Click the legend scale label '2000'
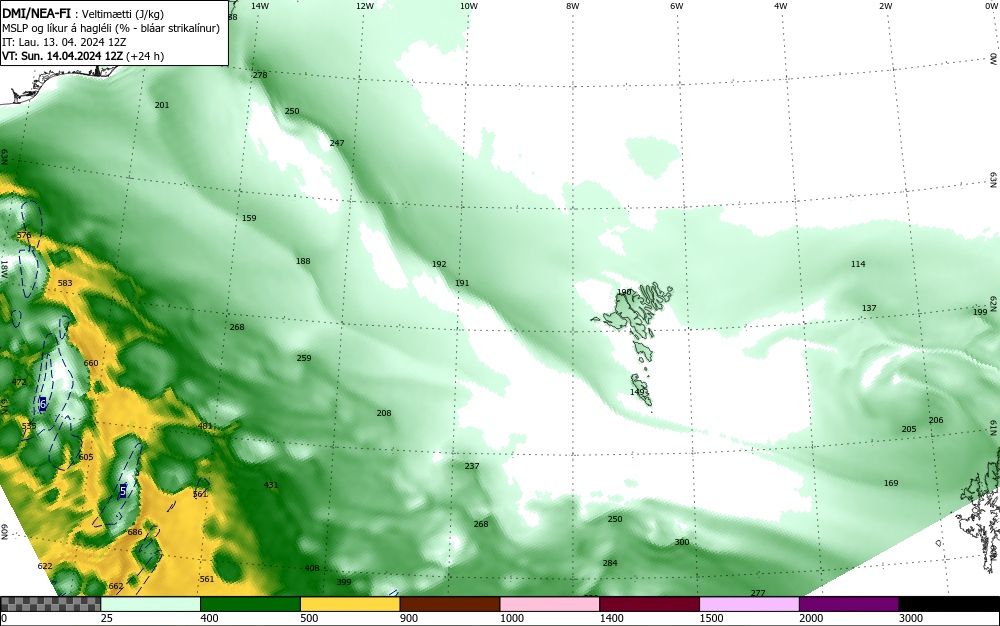 click(x=811, y=618)
